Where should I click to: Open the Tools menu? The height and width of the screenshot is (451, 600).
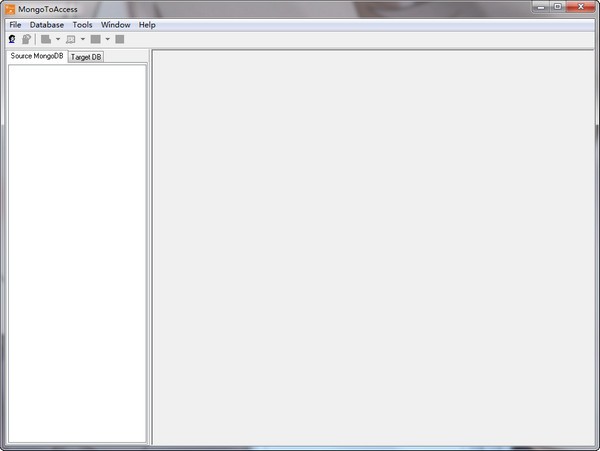pos(82,24)
